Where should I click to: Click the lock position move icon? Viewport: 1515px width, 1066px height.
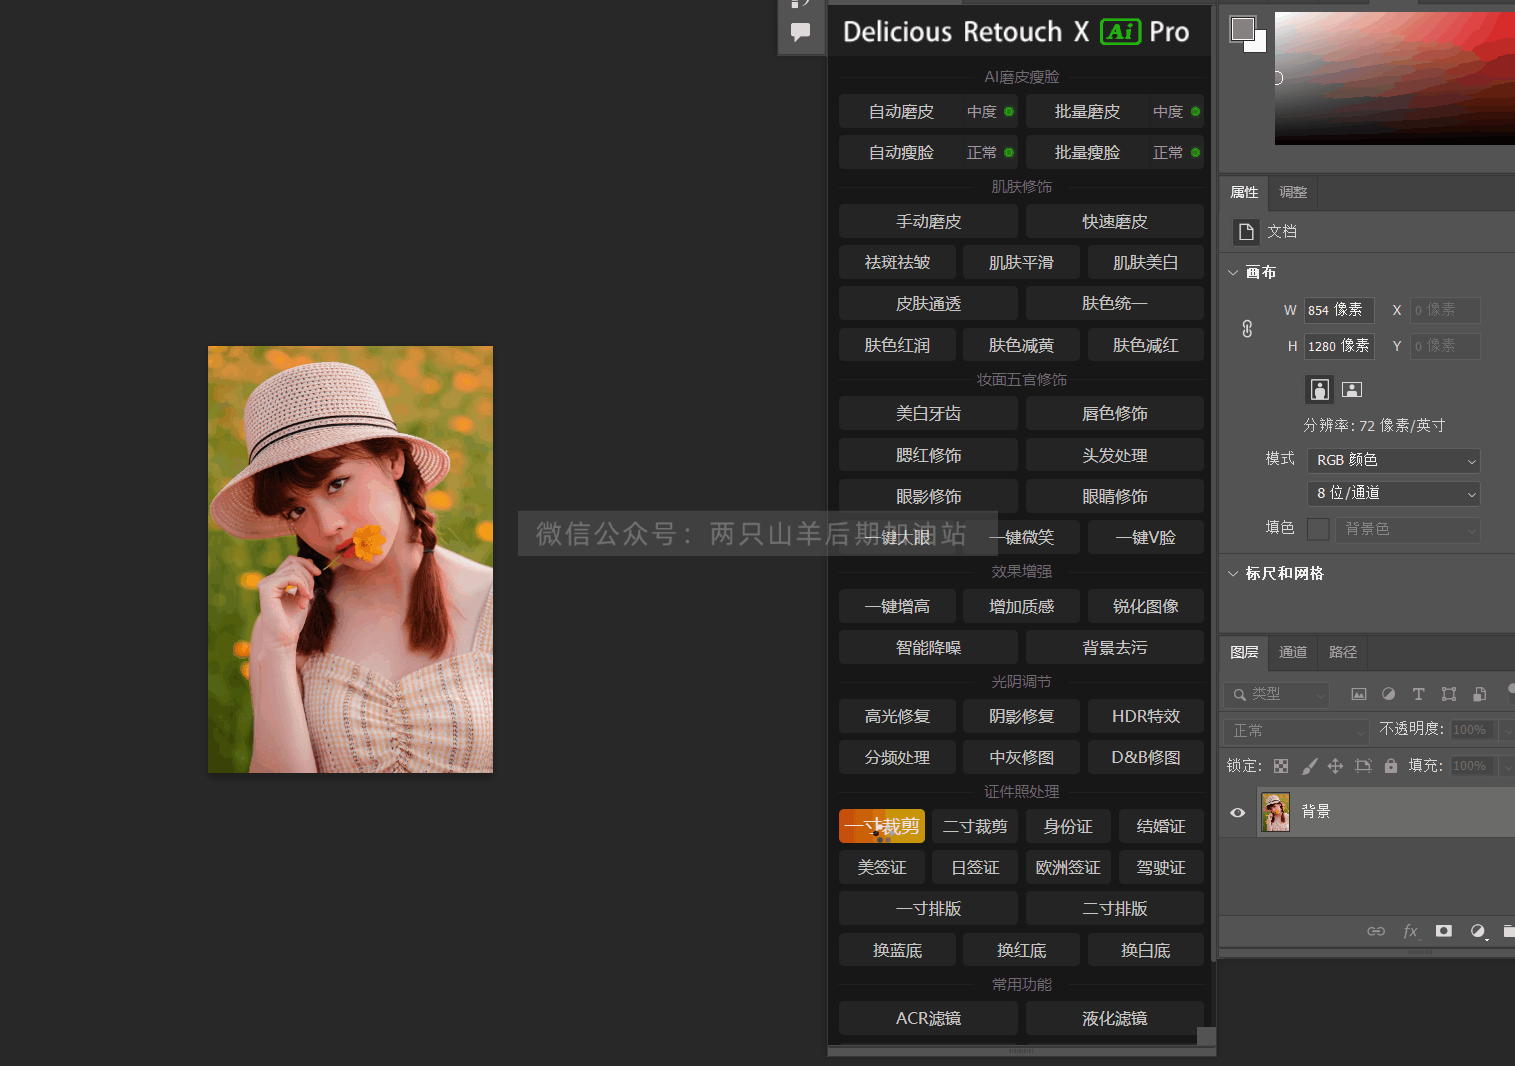tap(1335, 766)
